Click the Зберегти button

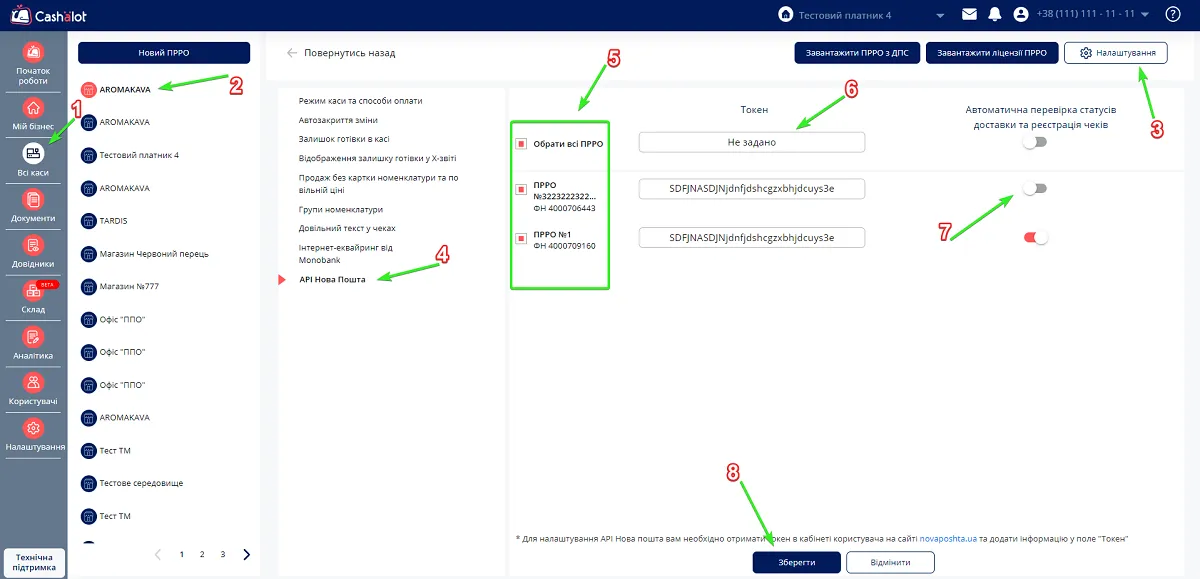coord(796,562)
